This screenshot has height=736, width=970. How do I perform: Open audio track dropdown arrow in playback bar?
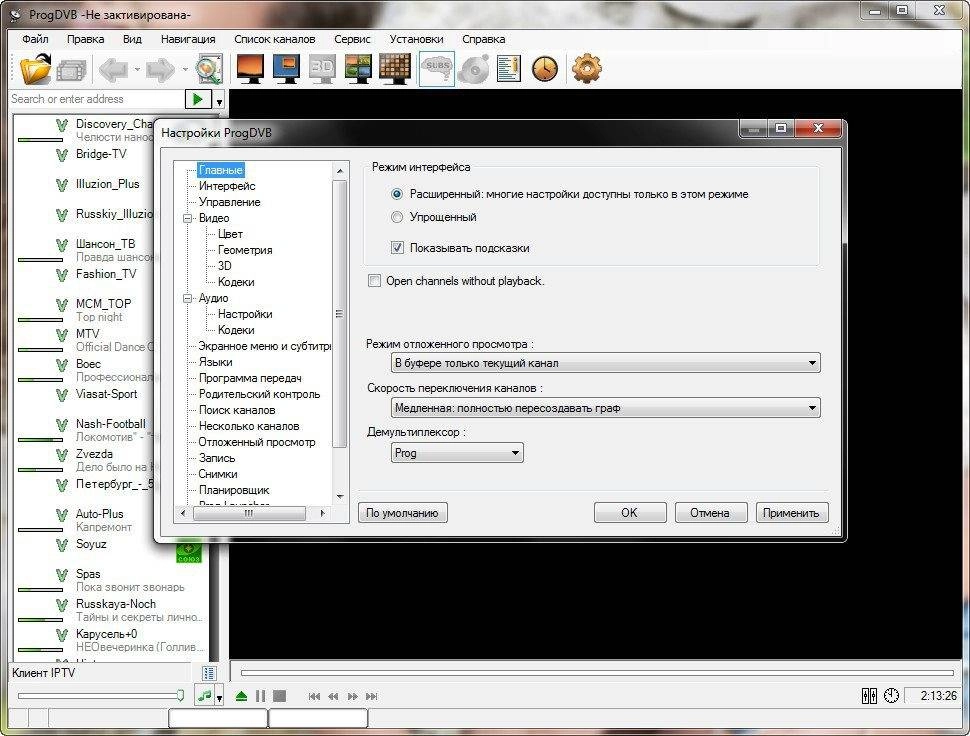[x=219, y=697]
